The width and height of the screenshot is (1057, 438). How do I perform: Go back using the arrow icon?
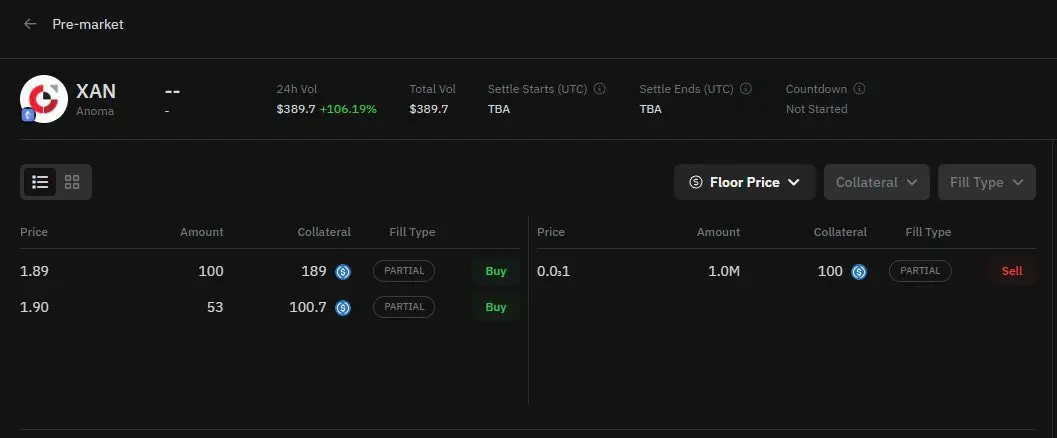[30, 24]
